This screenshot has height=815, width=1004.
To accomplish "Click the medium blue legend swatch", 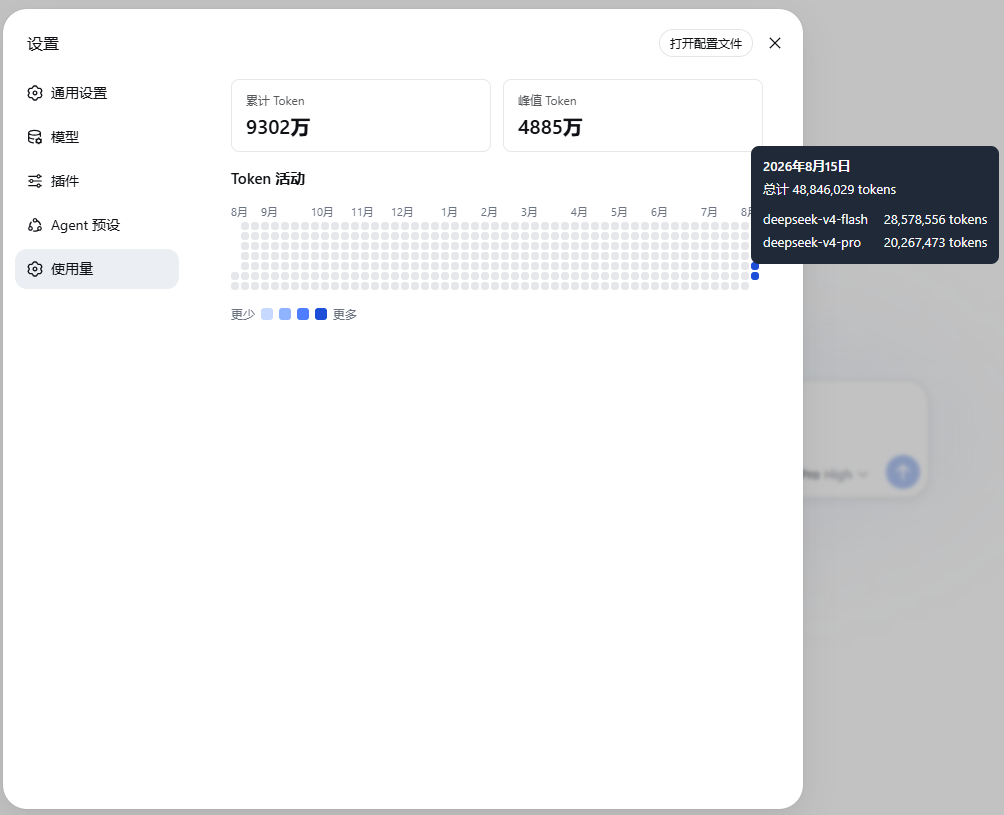I will click(x=303, y=314).
